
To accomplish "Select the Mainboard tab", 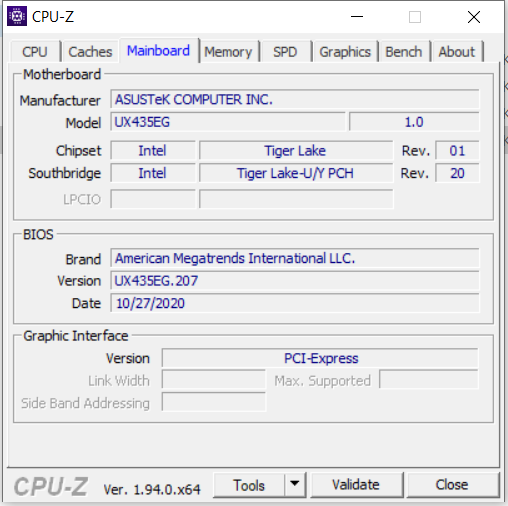I will [x=159, y=51].
